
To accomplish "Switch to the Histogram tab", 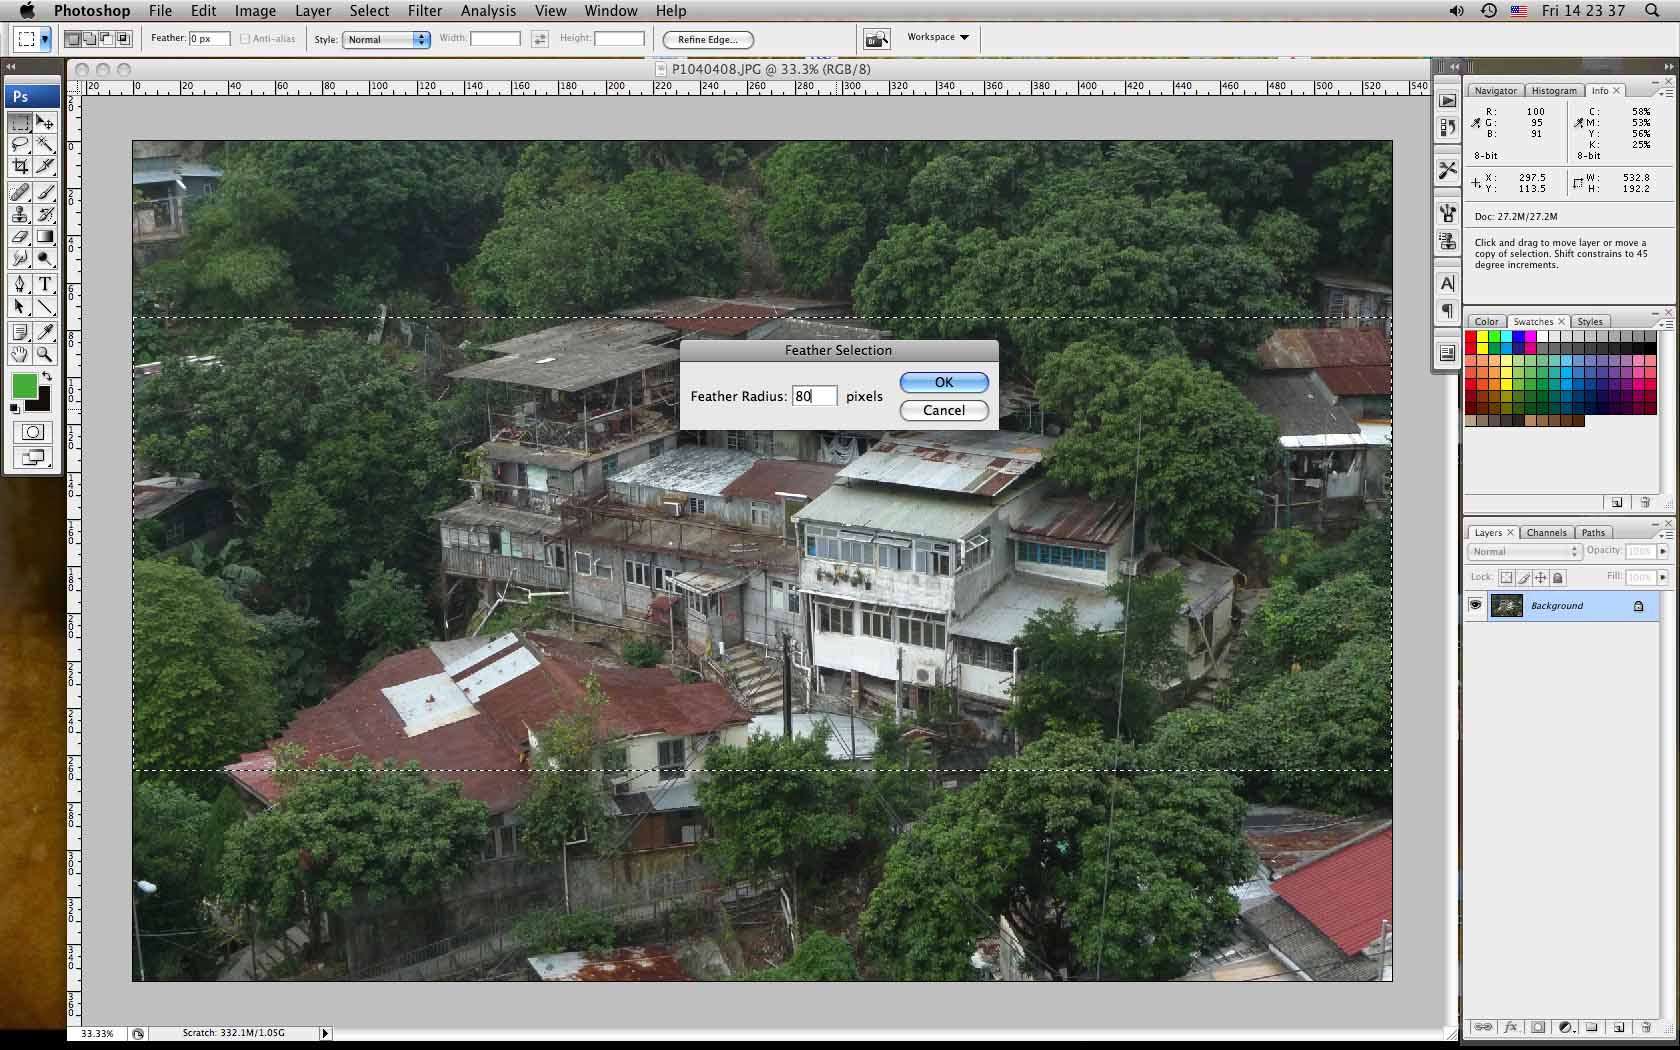I will [1554, 90].
